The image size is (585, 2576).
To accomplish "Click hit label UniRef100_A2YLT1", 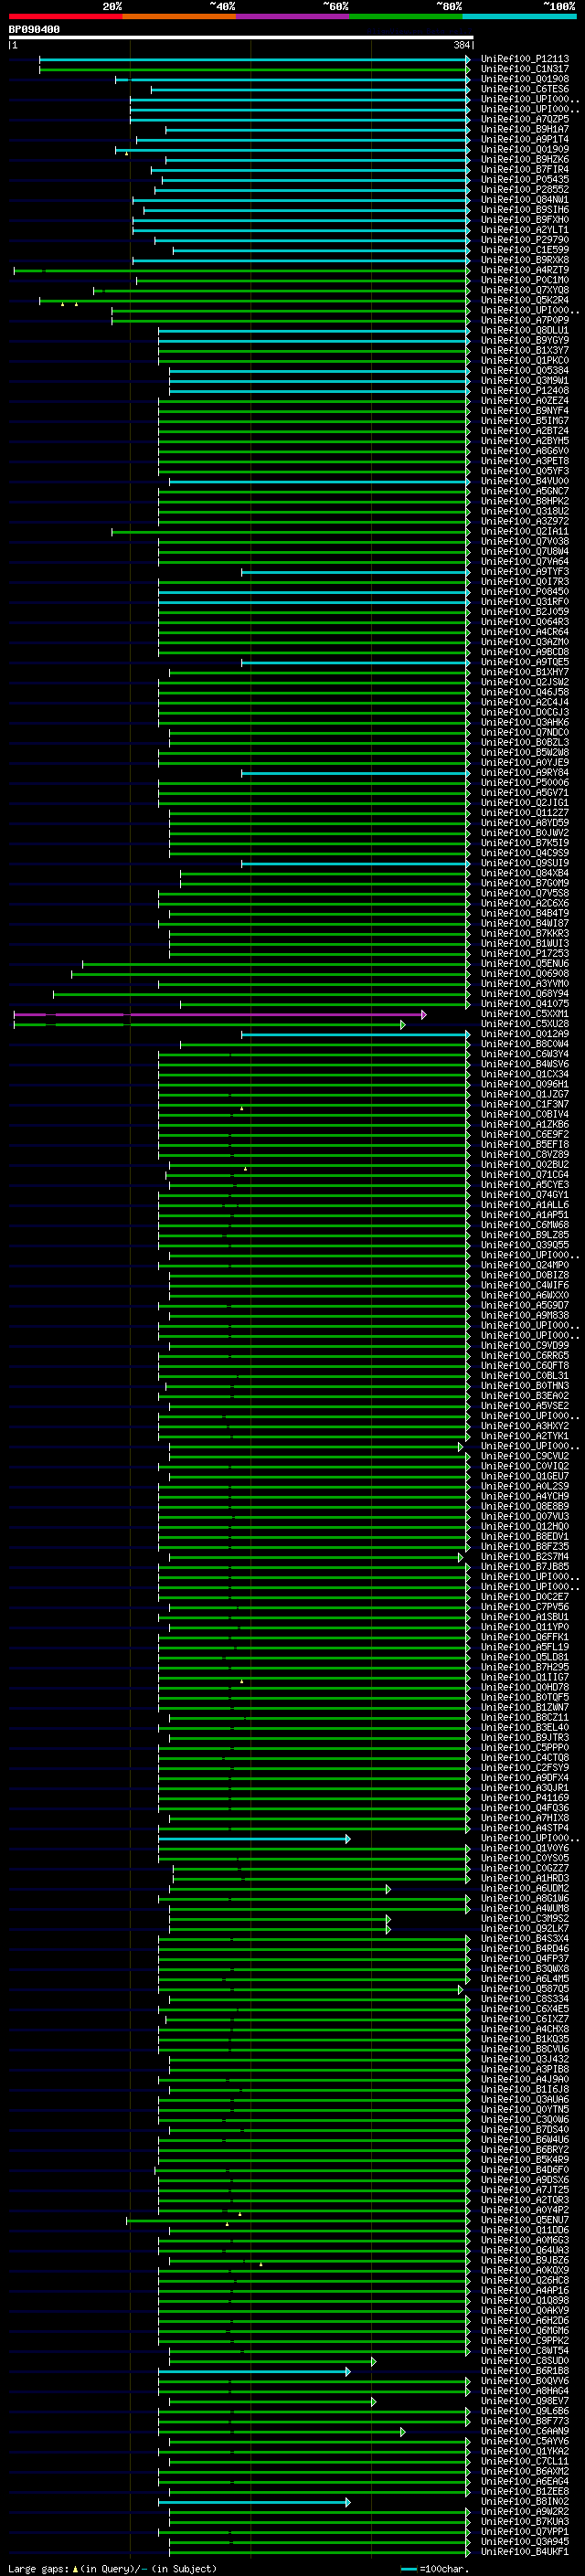I will (x=525, y=230).
